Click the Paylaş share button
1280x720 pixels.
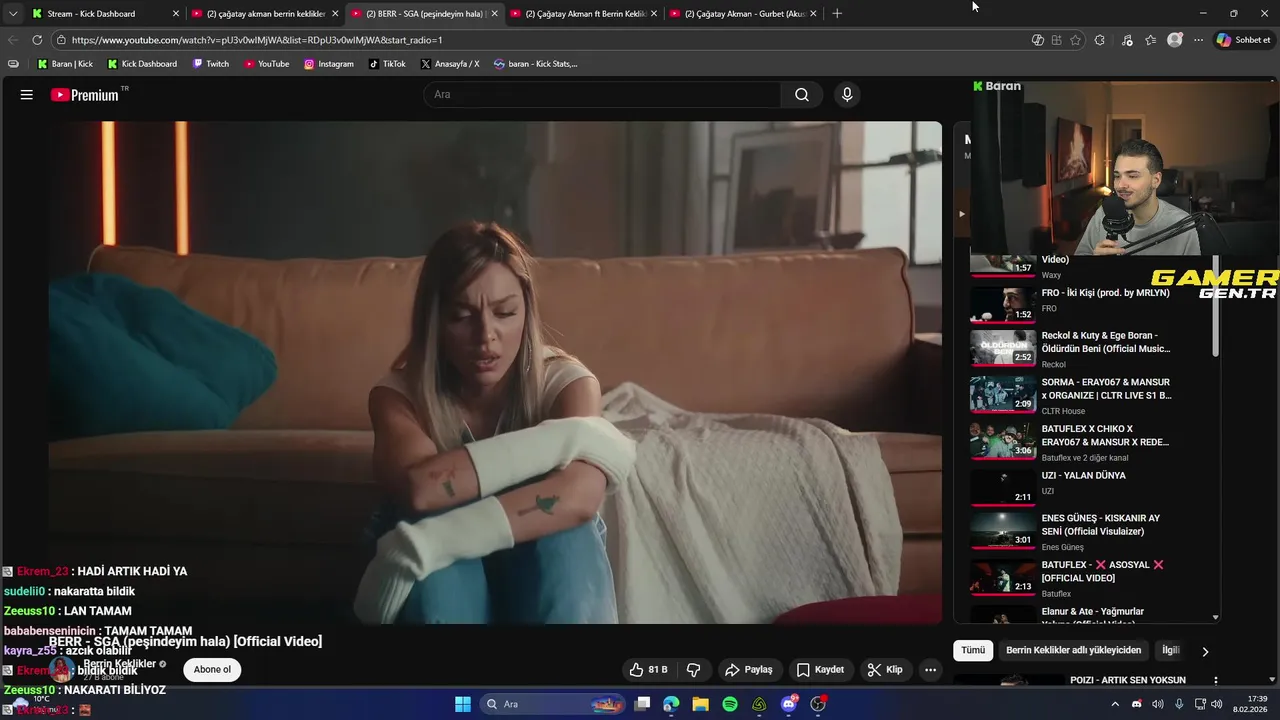(749, 670)
